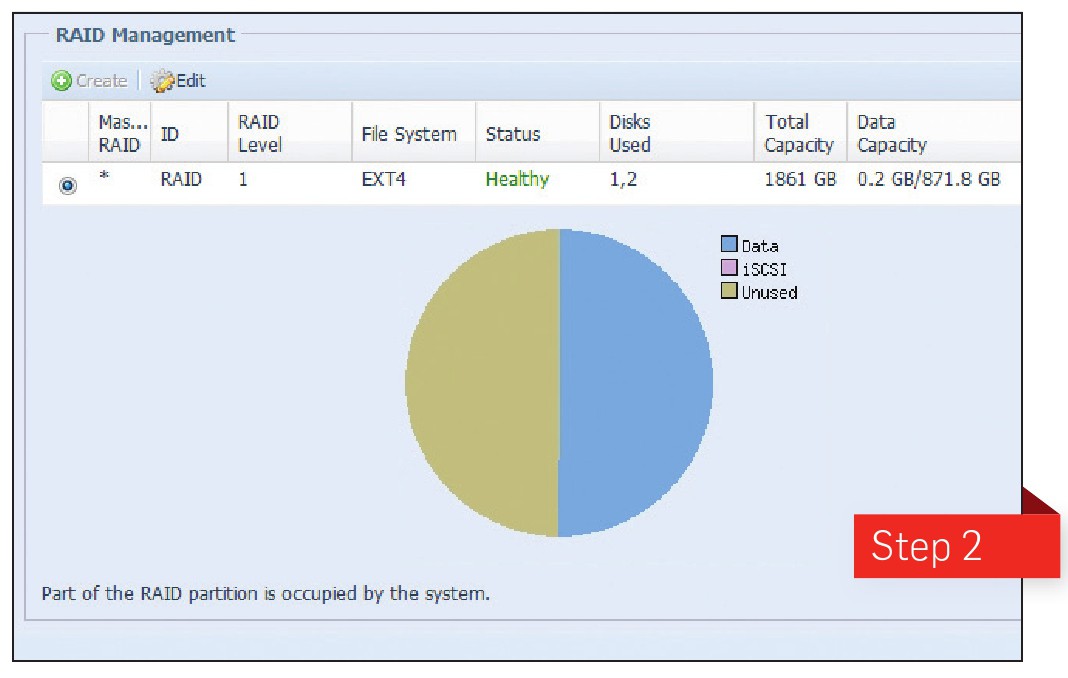Click the red Step 2 label
The image size is (1068, 678).
[926, 546]
